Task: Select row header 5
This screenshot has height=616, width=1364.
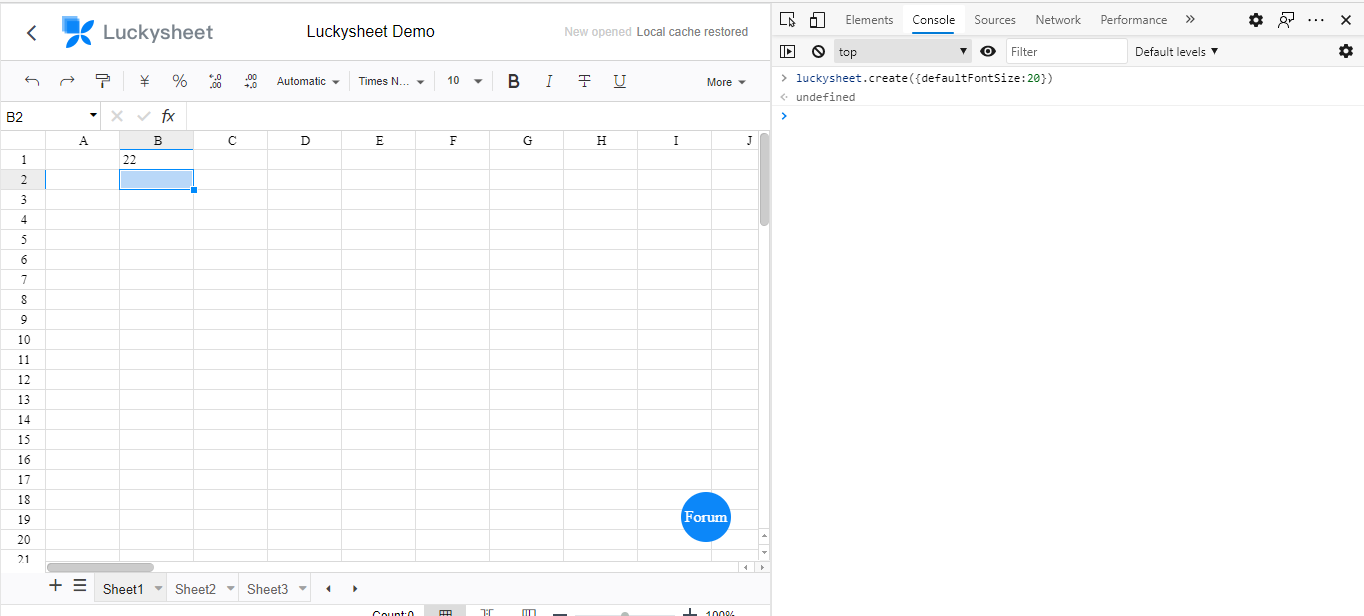Action: [x=23, y=240]
